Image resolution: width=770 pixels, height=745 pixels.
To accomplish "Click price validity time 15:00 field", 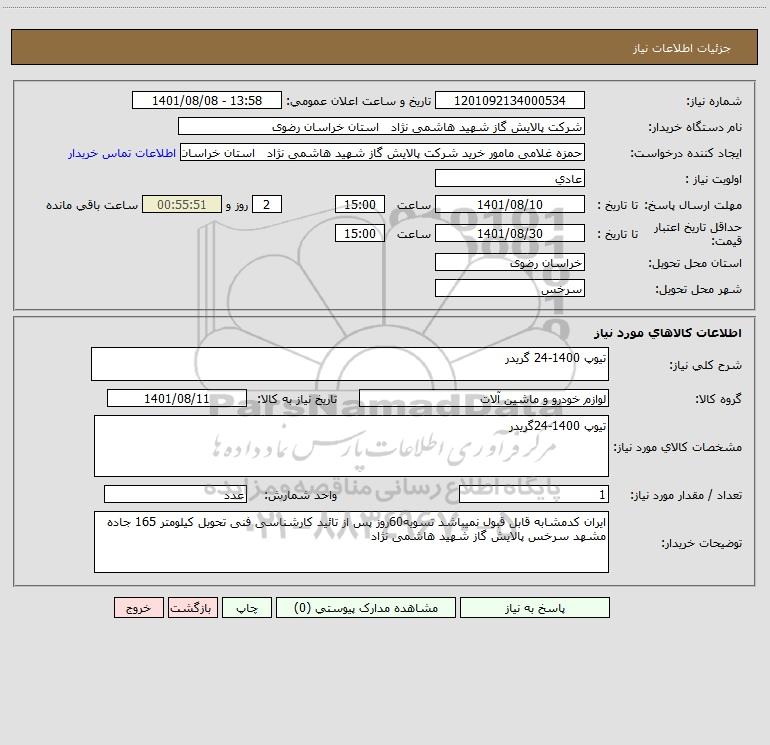I will [x=359, y=233].
